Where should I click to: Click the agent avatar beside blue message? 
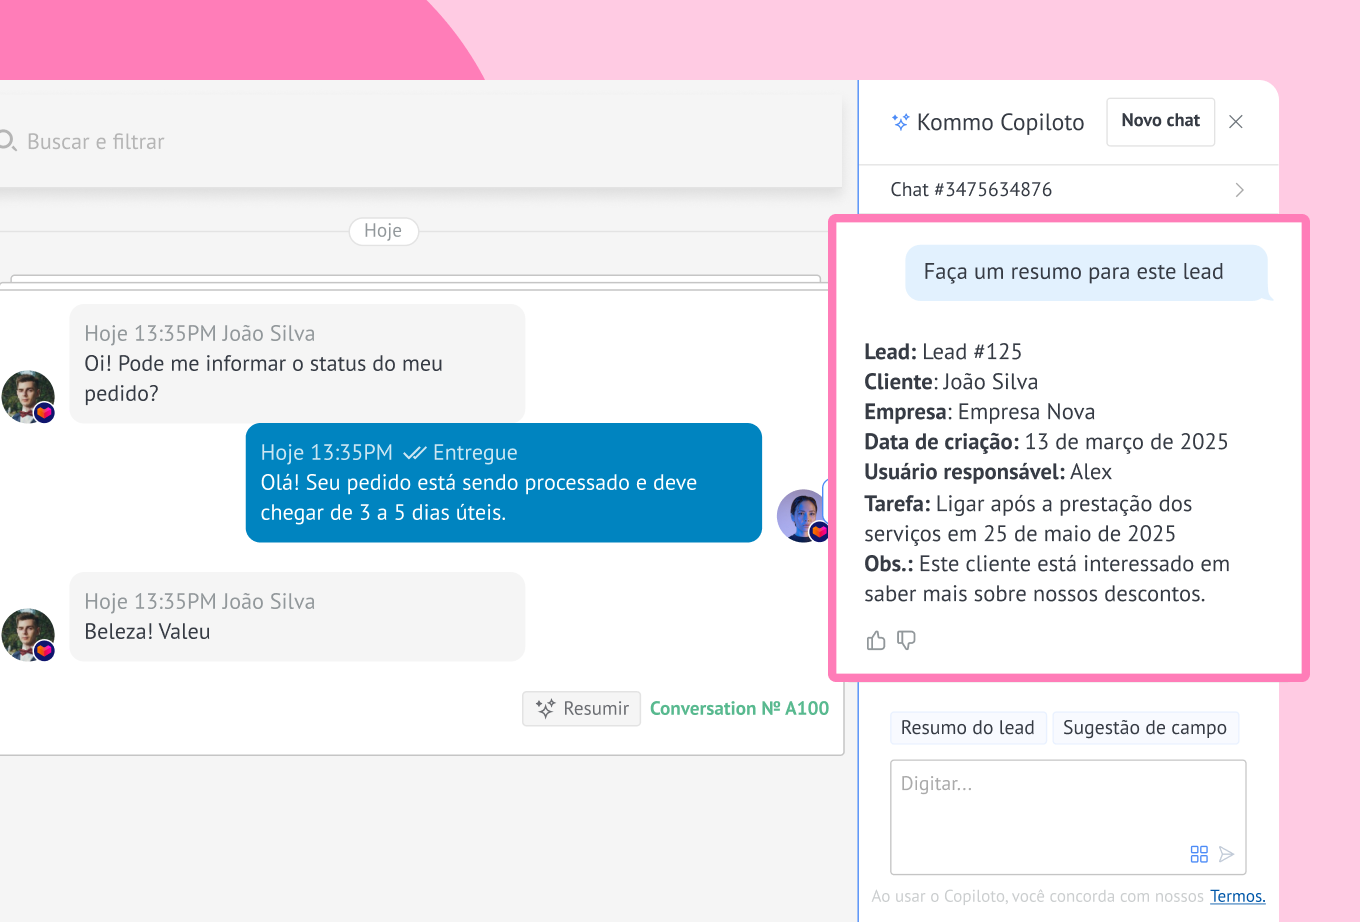[x=802, y=515]
